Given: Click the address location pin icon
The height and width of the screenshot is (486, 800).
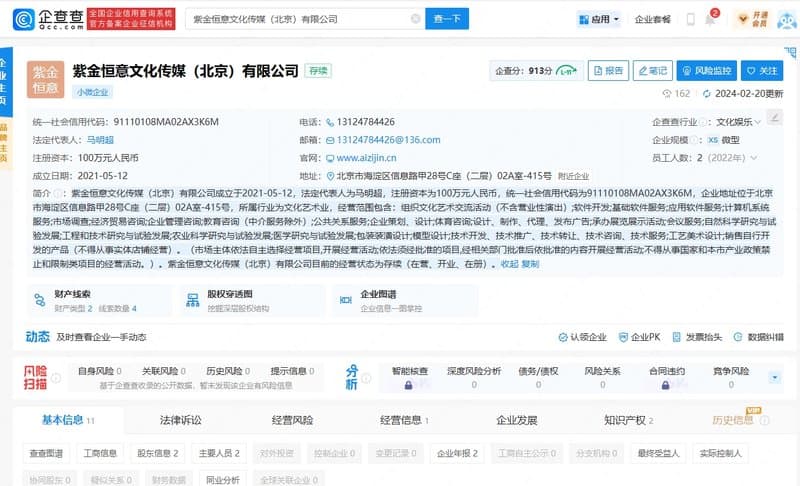Looking at the screenshot, I should coord(330,176).
